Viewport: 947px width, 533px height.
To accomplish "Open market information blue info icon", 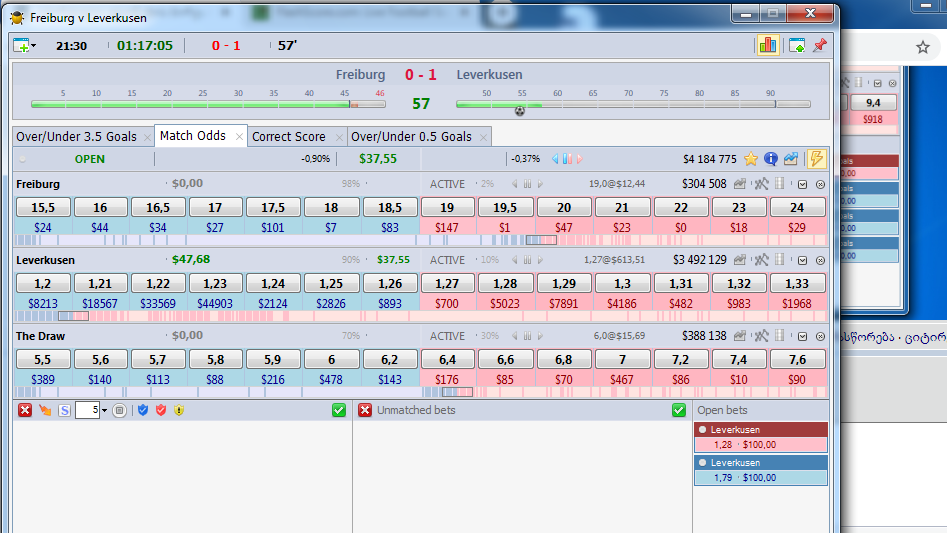I will coord(771,159).
